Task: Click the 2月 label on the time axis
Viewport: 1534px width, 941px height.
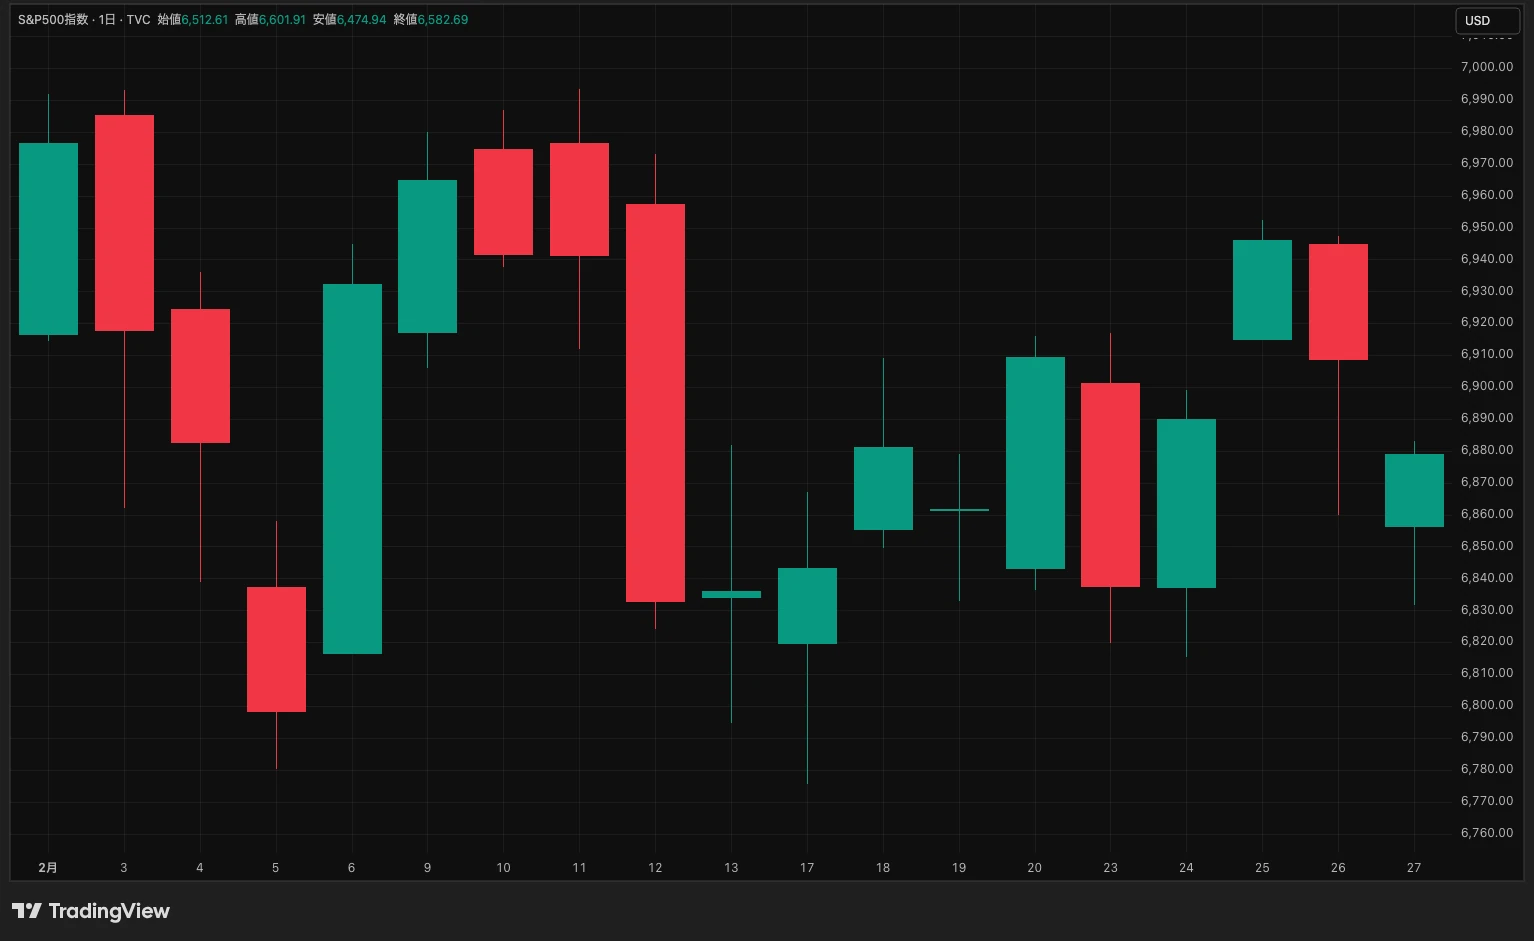Action: point(48,867)
